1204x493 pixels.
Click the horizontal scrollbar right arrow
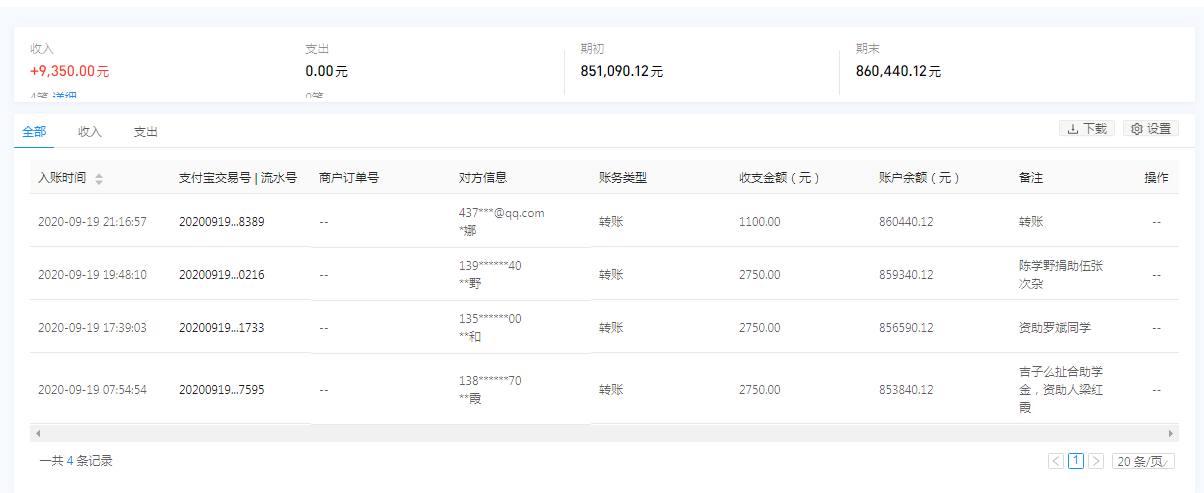[1170, 433]
